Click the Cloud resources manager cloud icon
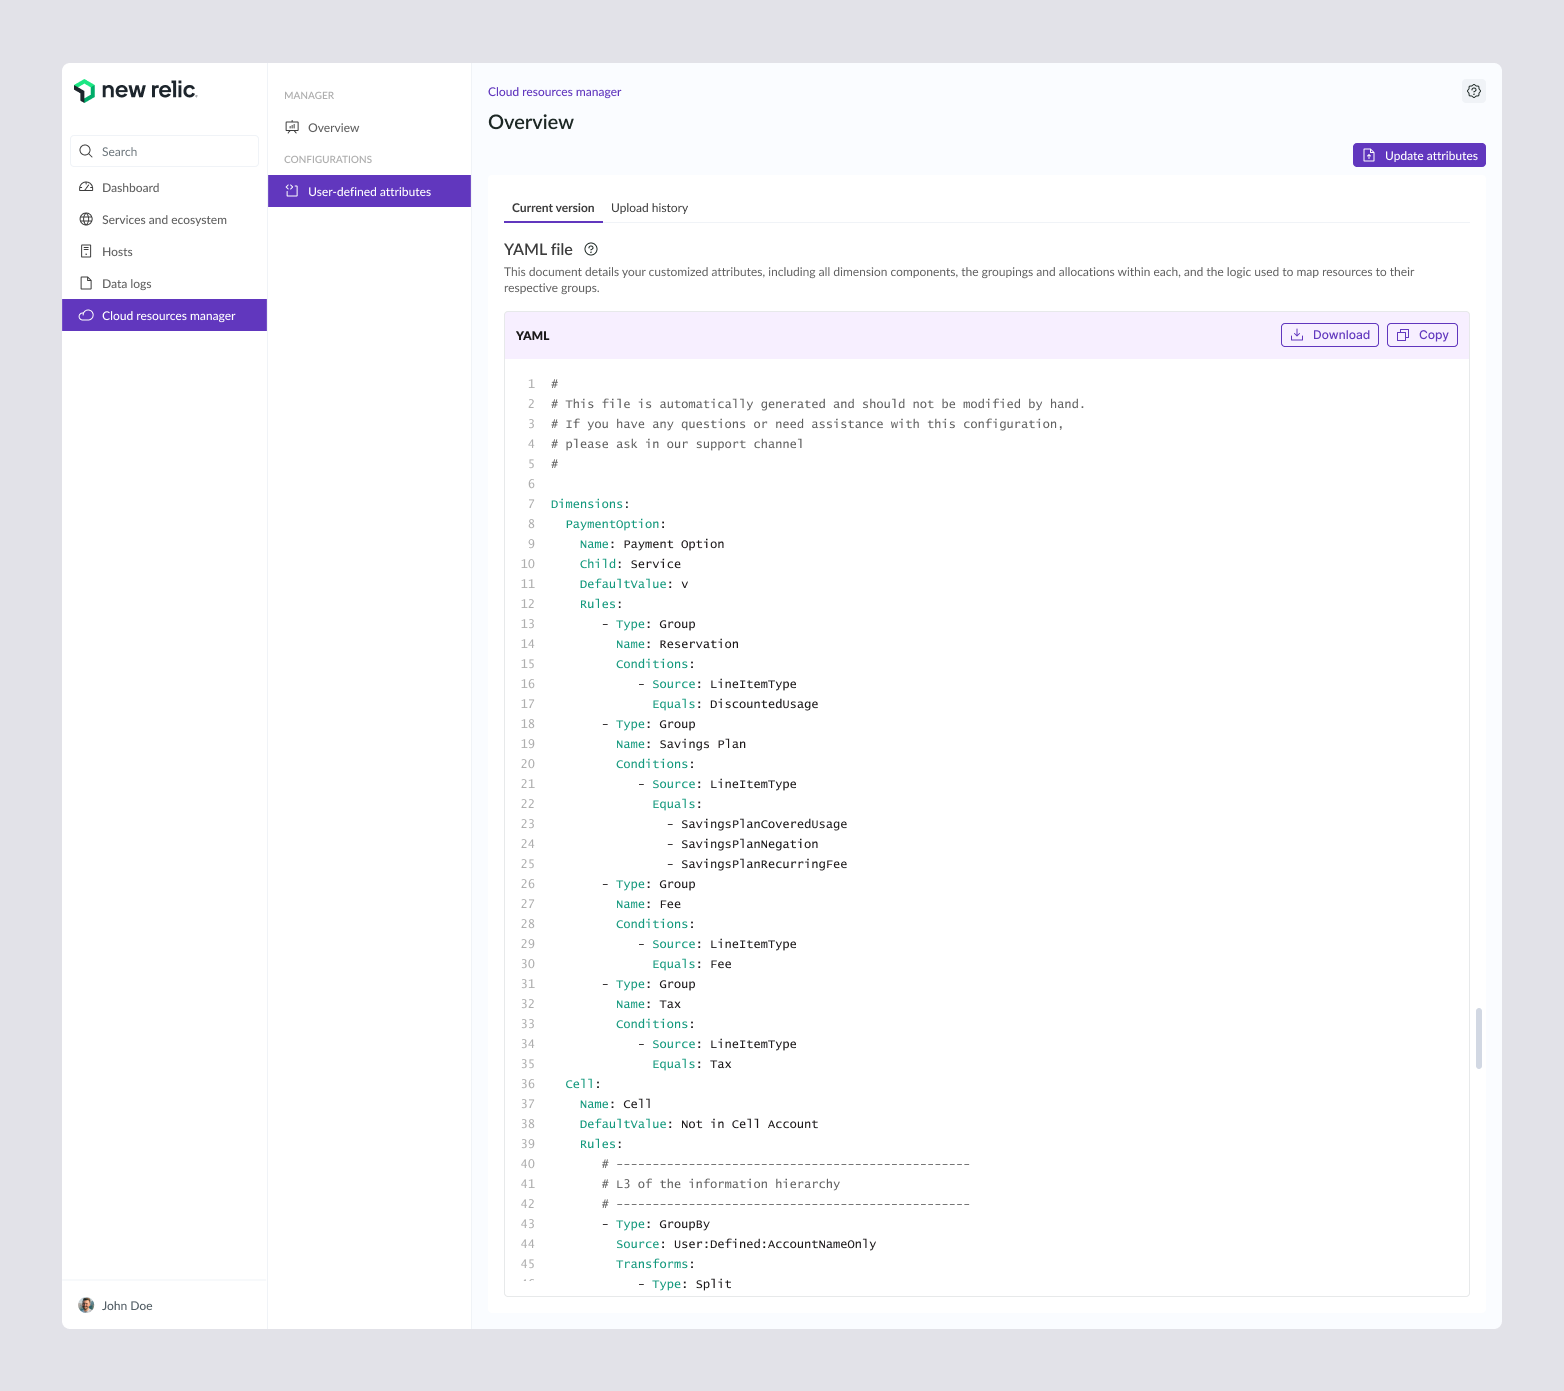The height and width of the screenshot is (1391, 1564). (86, 315)
